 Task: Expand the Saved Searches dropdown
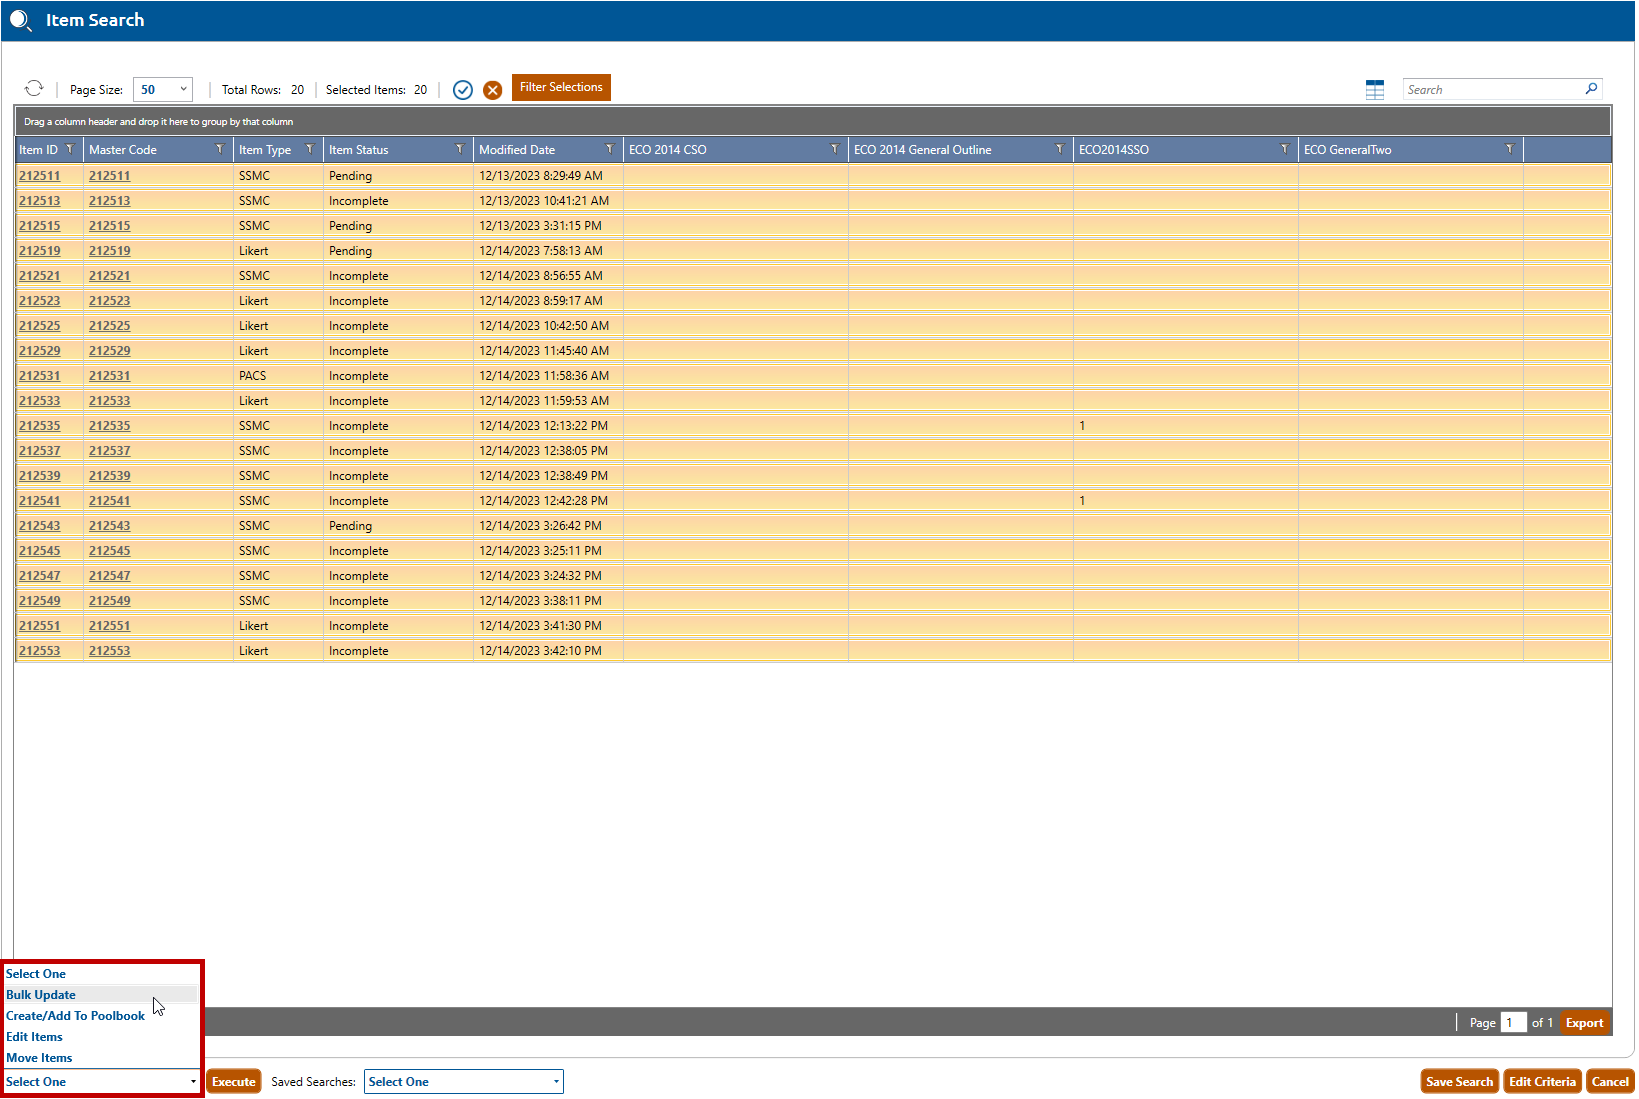click(x=464, y=1082)
